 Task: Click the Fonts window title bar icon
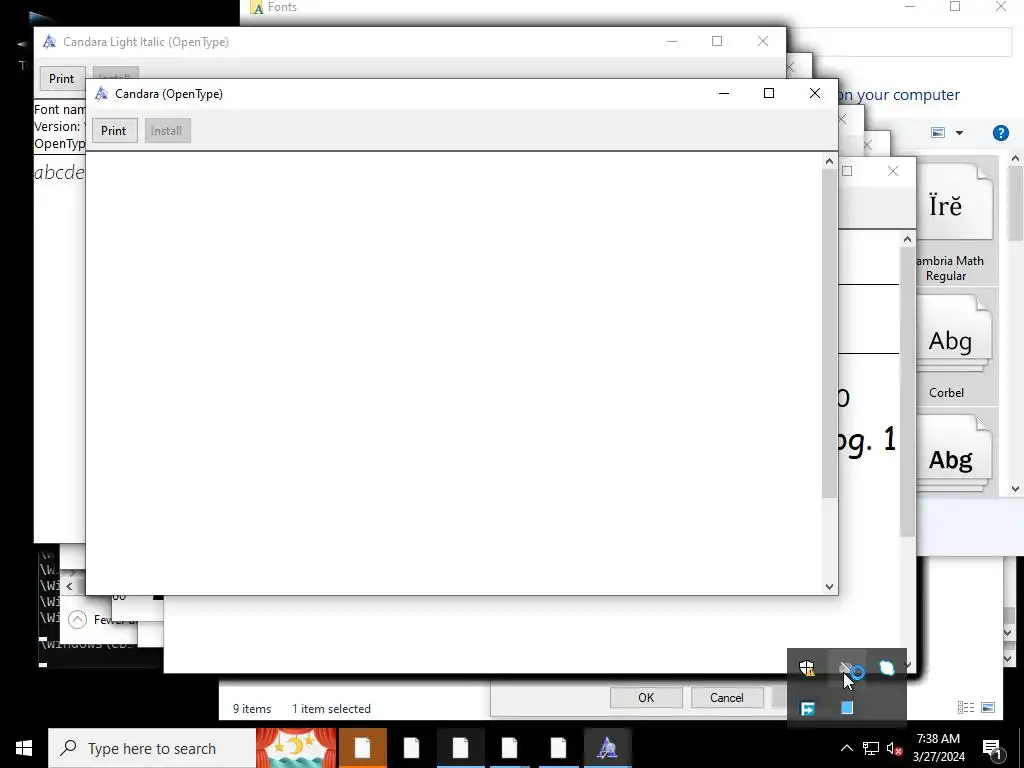point(257,7)
